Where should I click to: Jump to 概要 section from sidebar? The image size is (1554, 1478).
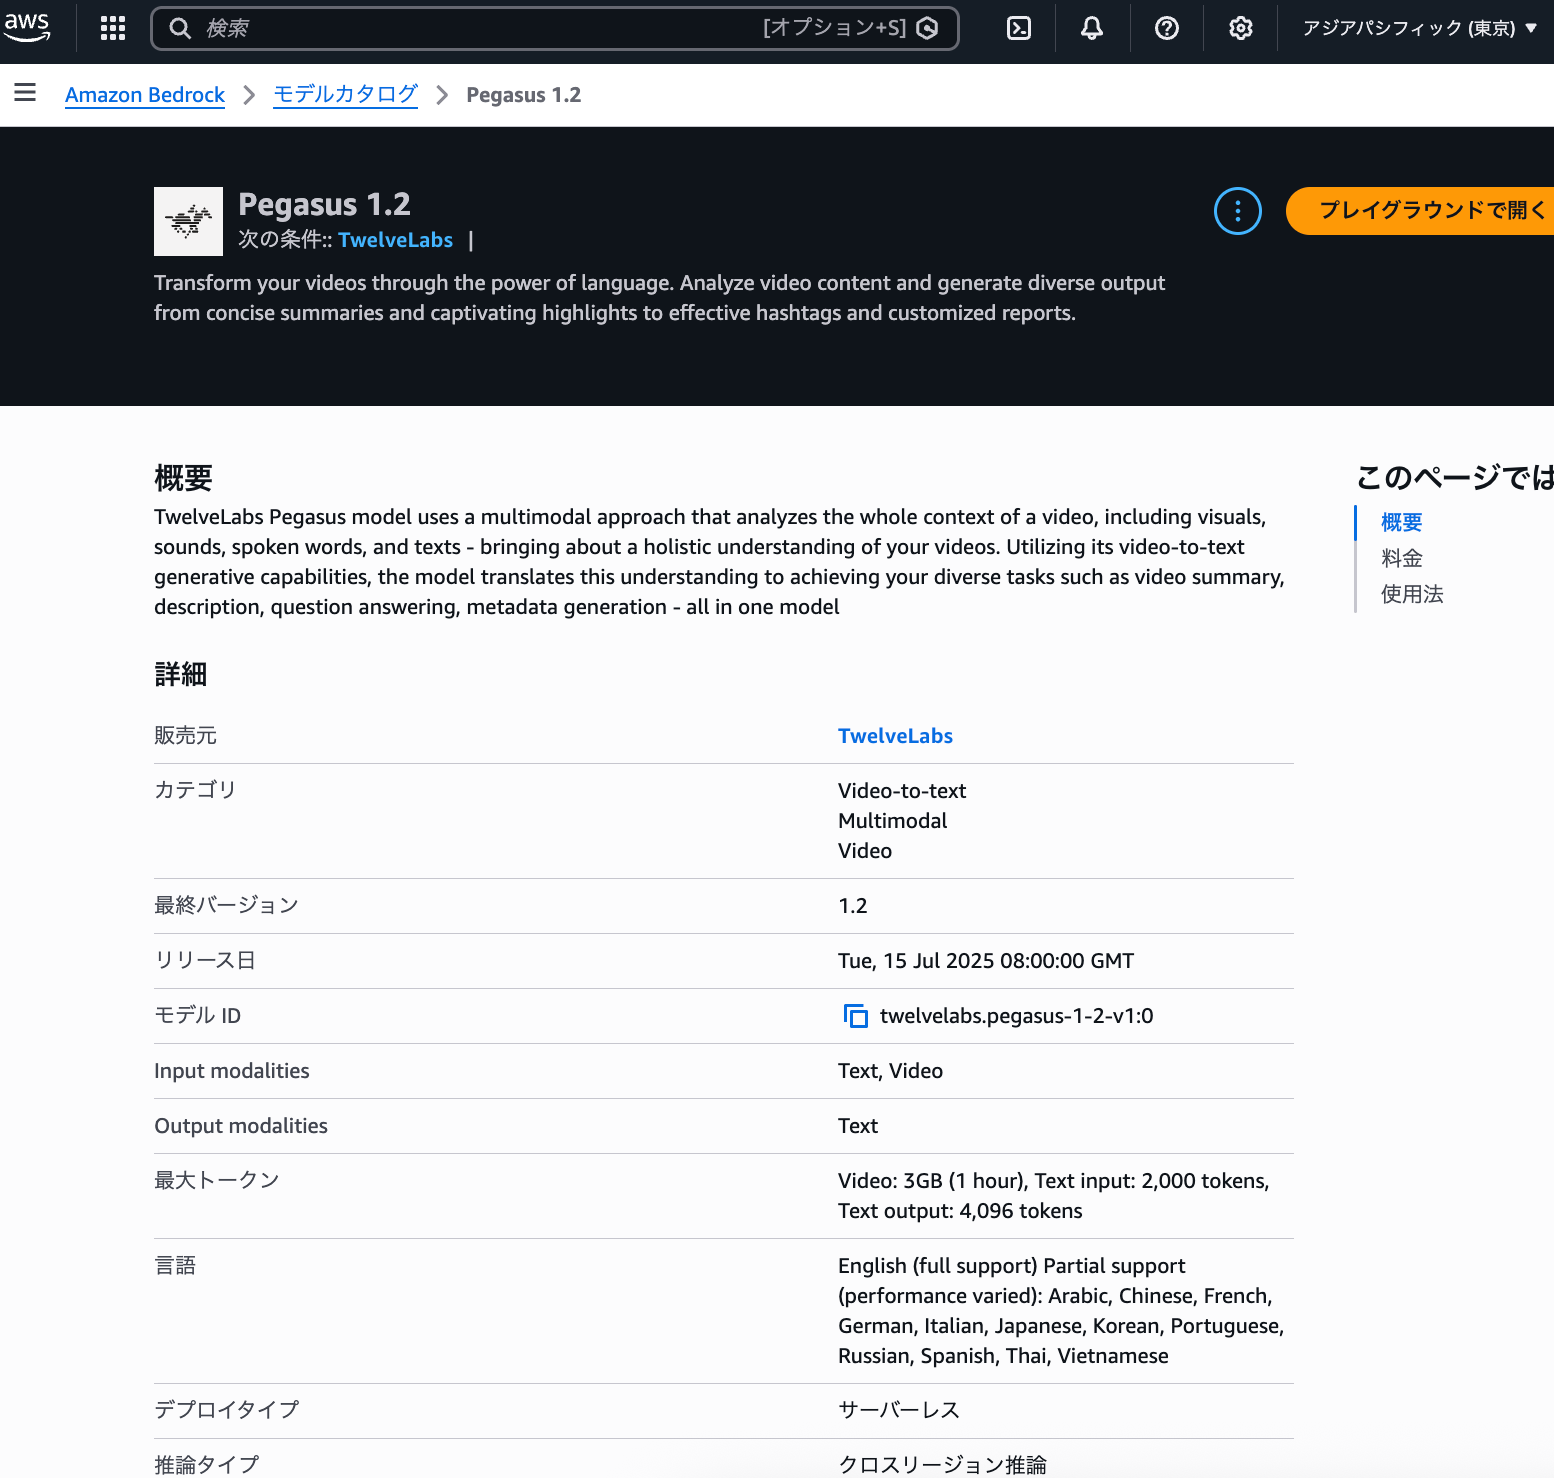coord(1400,522)
